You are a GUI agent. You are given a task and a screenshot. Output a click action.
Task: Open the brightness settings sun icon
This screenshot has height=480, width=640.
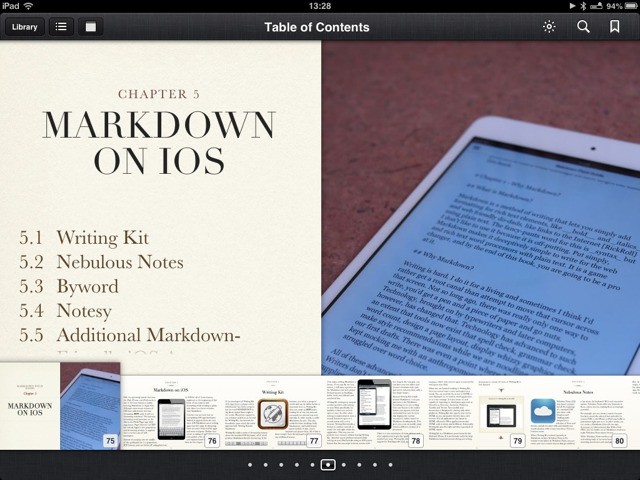click(x=549, y=27)
